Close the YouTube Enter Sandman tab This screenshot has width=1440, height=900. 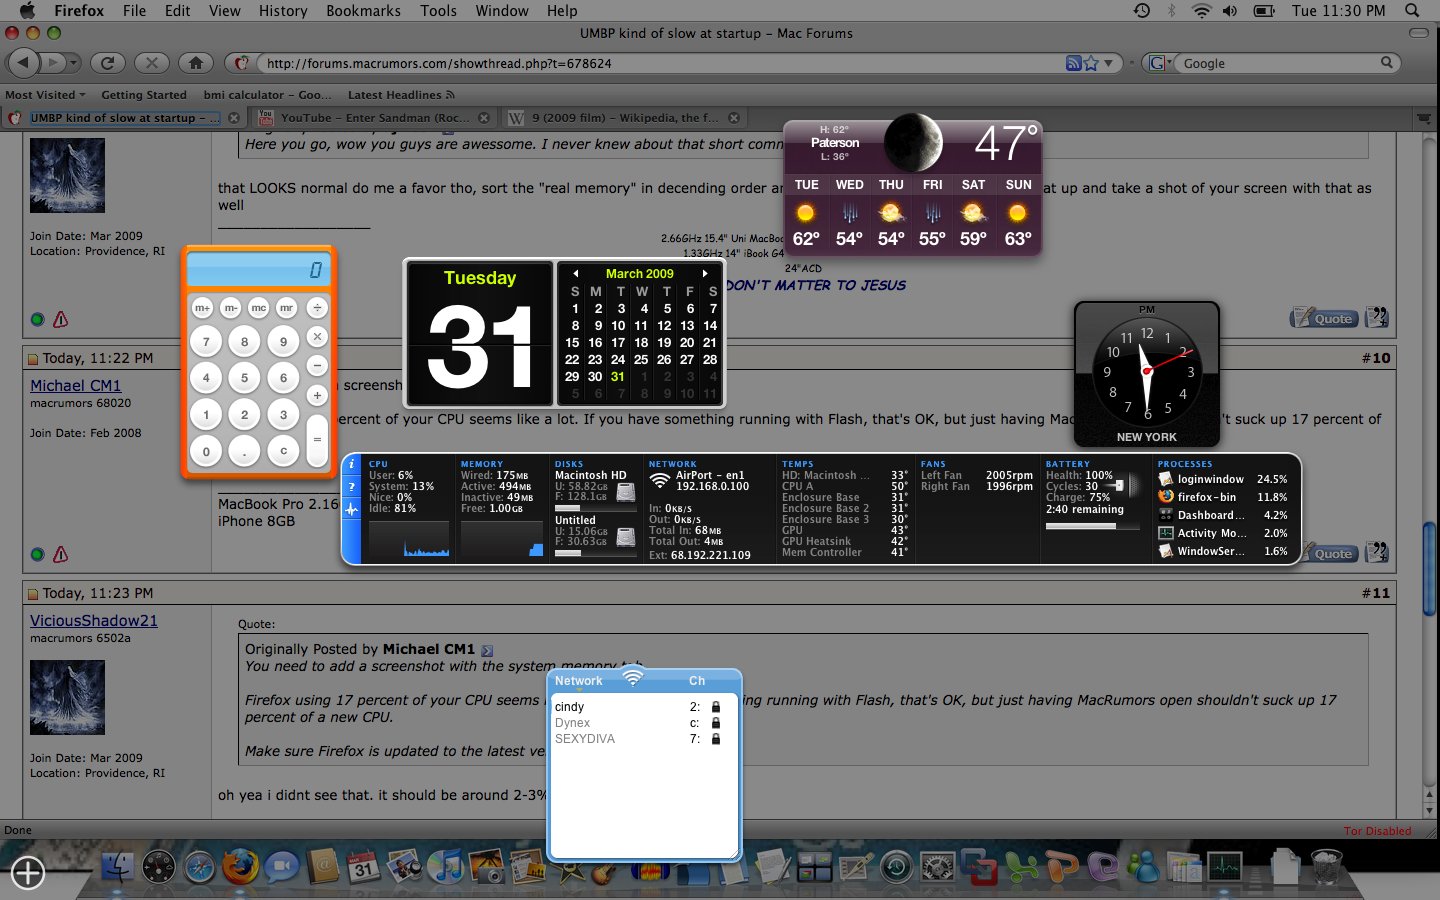pyautogui.click(x=484, y=118)
